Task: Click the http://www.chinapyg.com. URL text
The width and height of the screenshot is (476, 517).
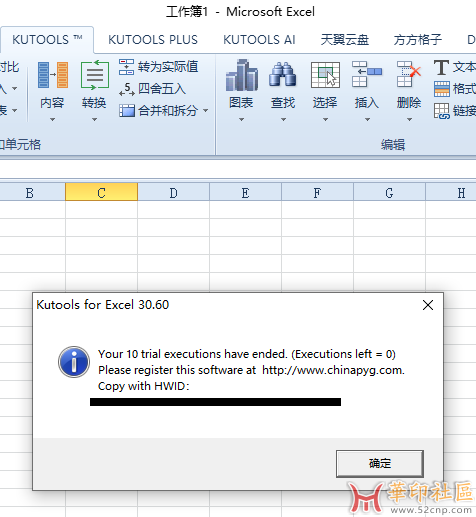Action: [x=333, y=370]
